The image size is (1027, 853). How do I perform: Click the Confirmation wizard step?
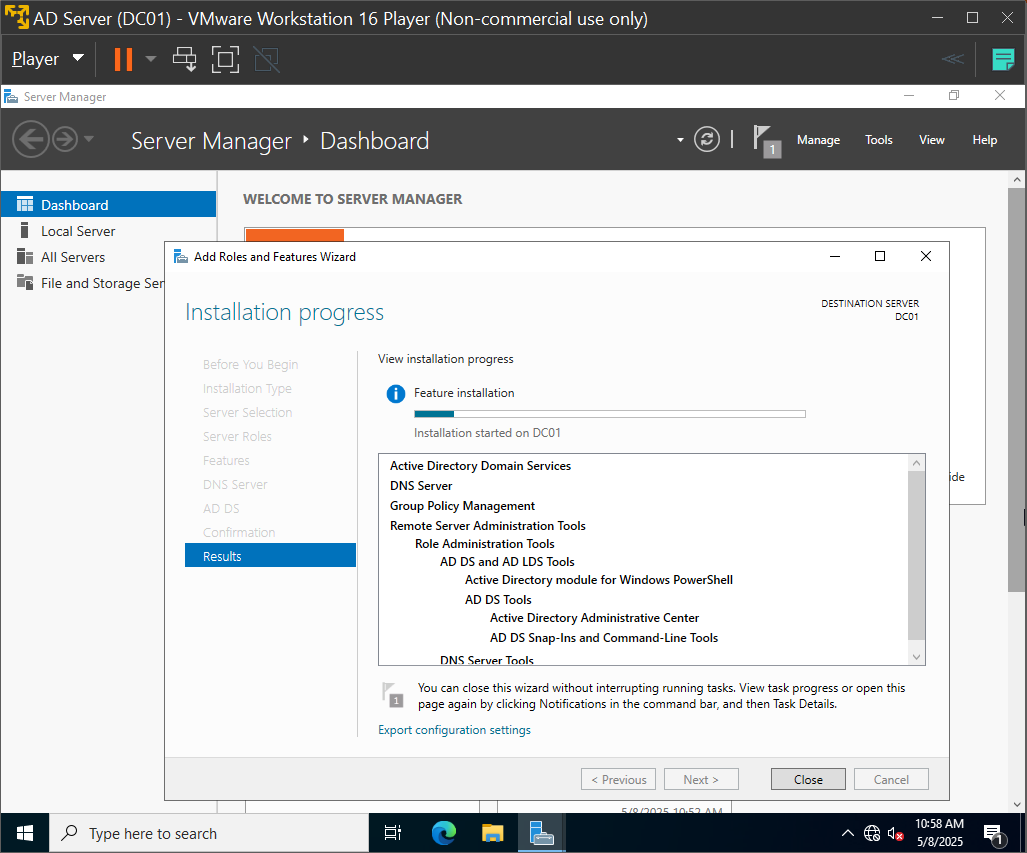pos(238,532)
